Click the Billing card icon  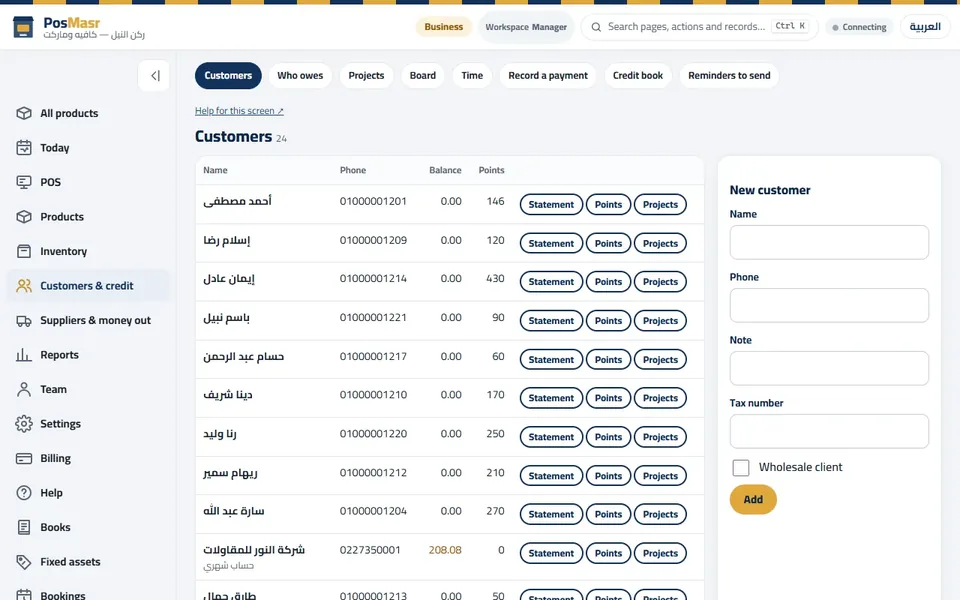(24, 458)
